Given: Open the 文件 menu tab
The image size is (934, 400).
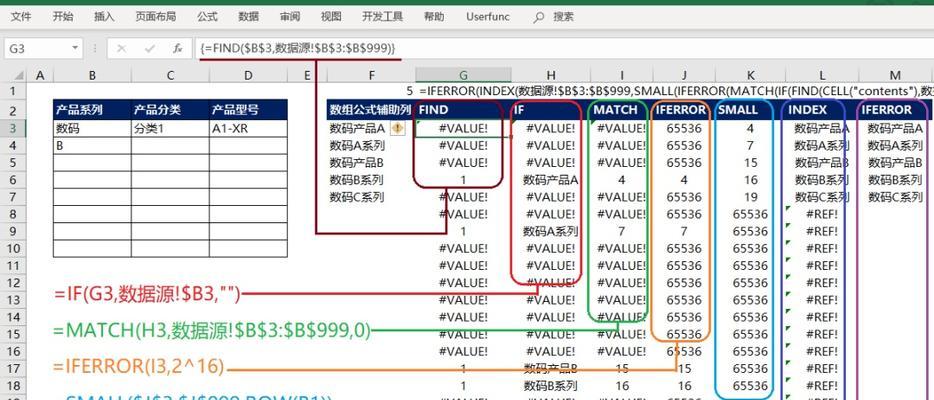Looking at the screenshot, I should coord(21,17).
